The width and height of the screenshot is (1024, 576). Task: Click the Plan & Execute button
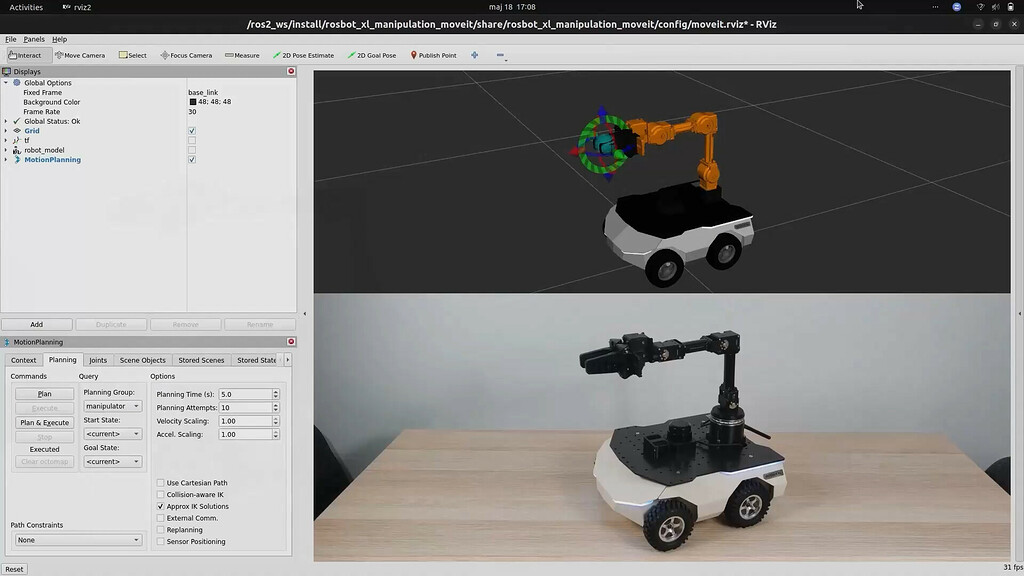tap(42, 422)
